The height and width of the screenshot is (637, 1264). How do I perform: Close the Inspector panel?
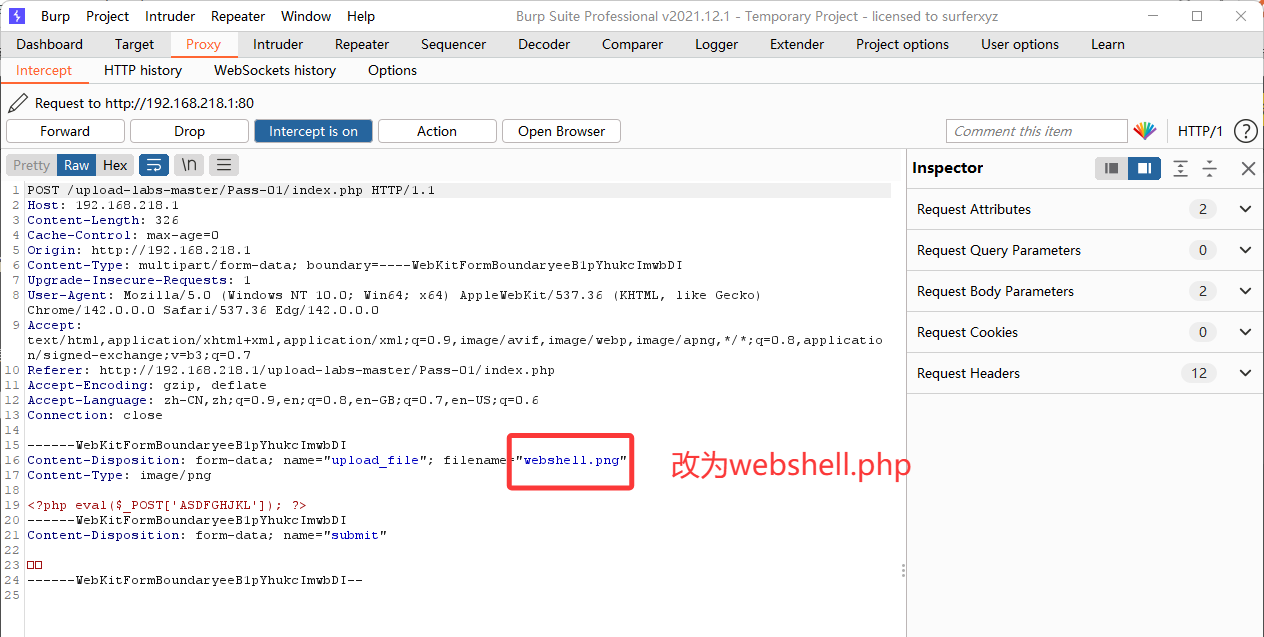1247,168
